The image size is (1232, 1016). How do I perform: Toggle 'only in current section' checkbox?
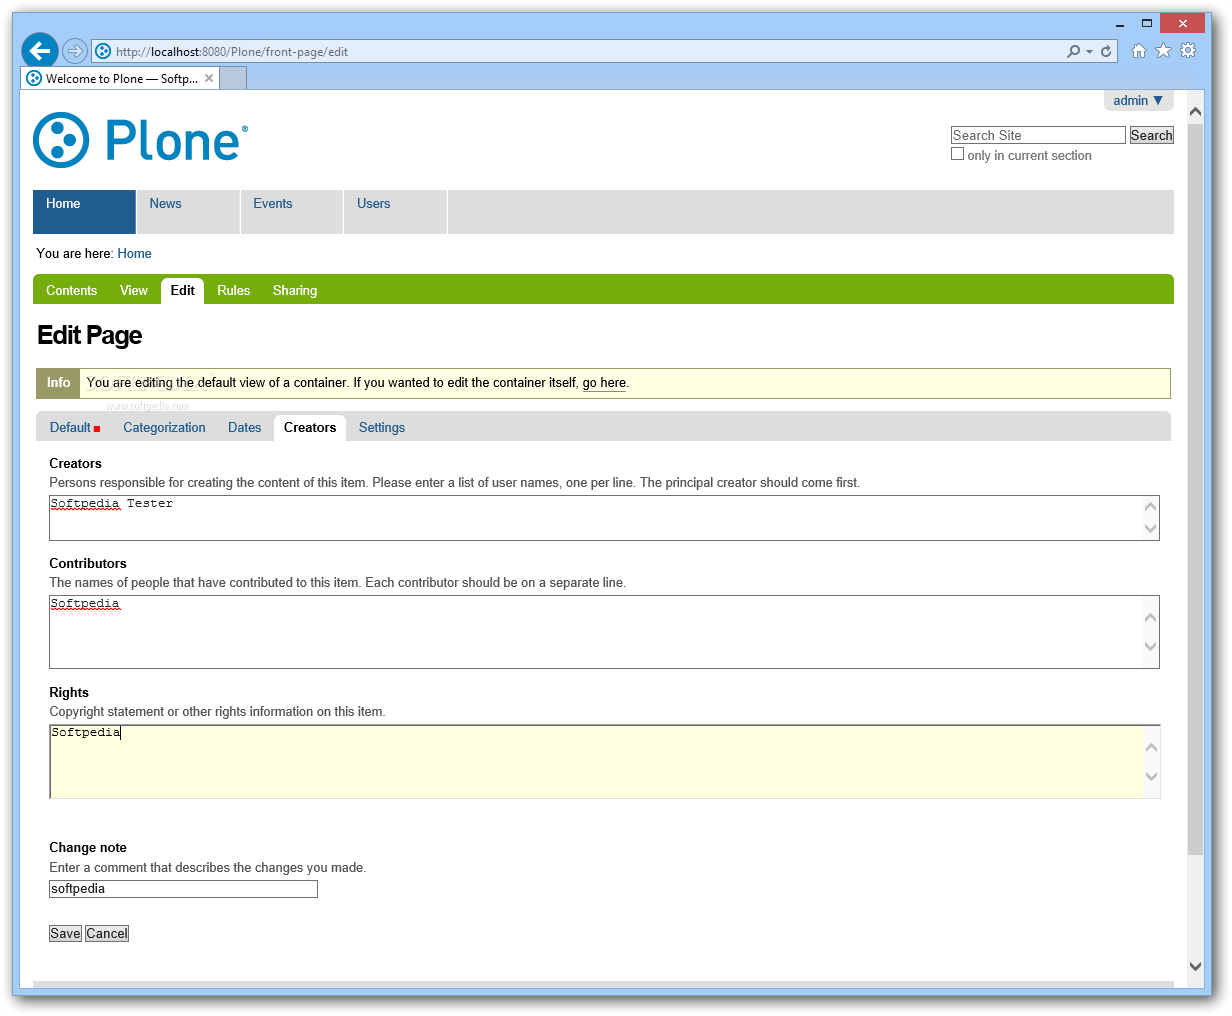pyautogui.click(x=957, y=154)
